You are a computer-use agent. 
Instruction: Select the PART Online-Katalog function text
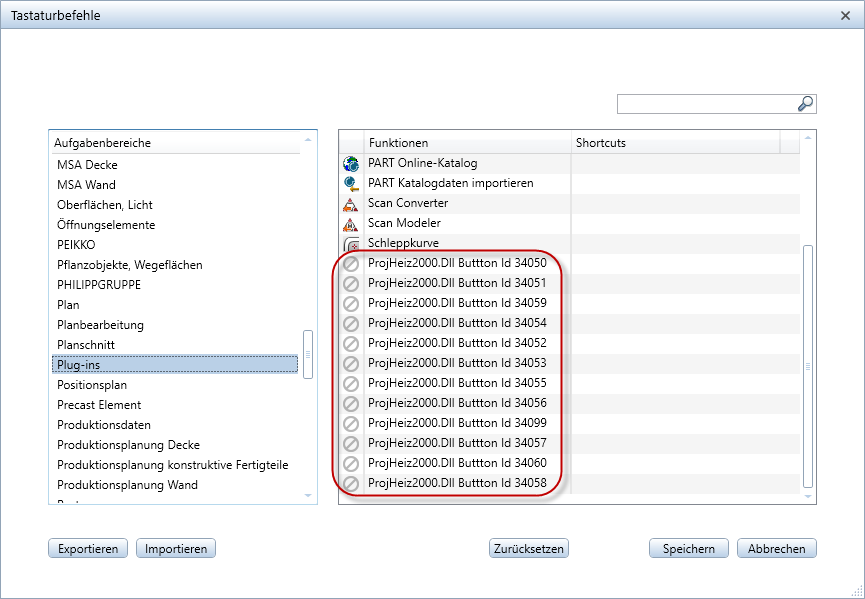coord(423,163)
